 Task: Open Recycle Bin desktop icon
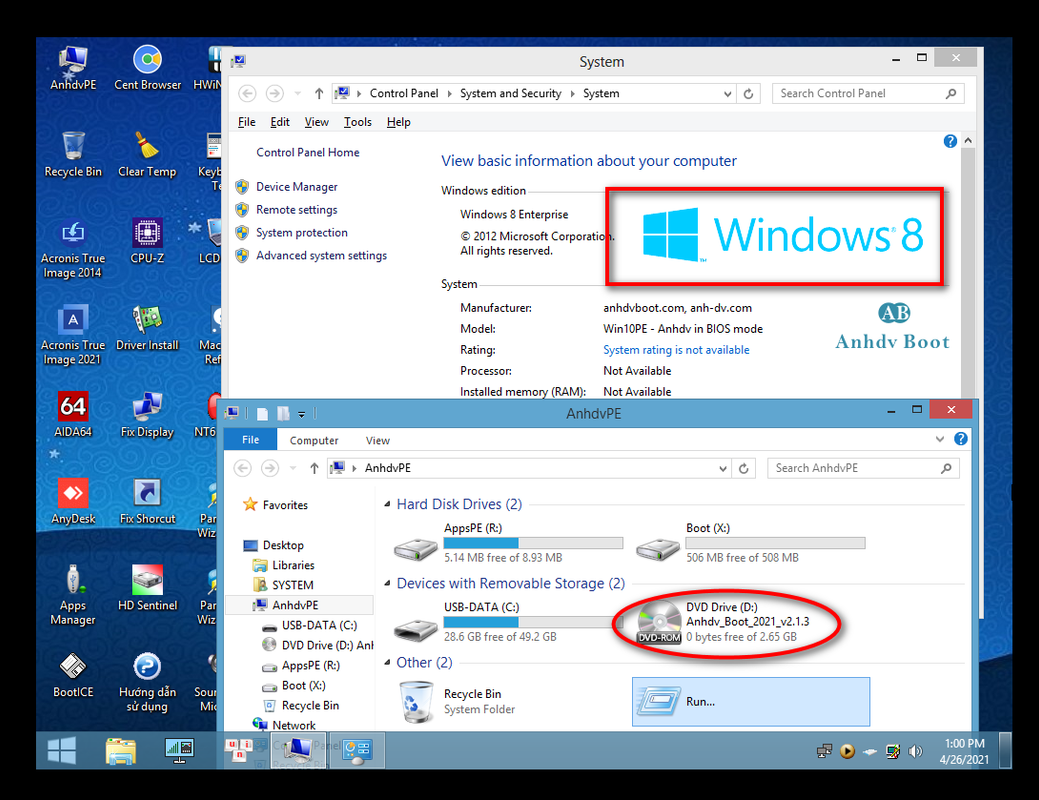pos(73,154)
